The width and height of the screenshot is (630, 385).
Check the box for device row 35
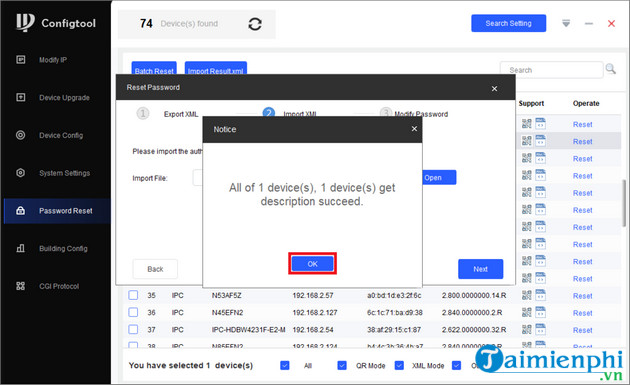click(x=133, y=295)
